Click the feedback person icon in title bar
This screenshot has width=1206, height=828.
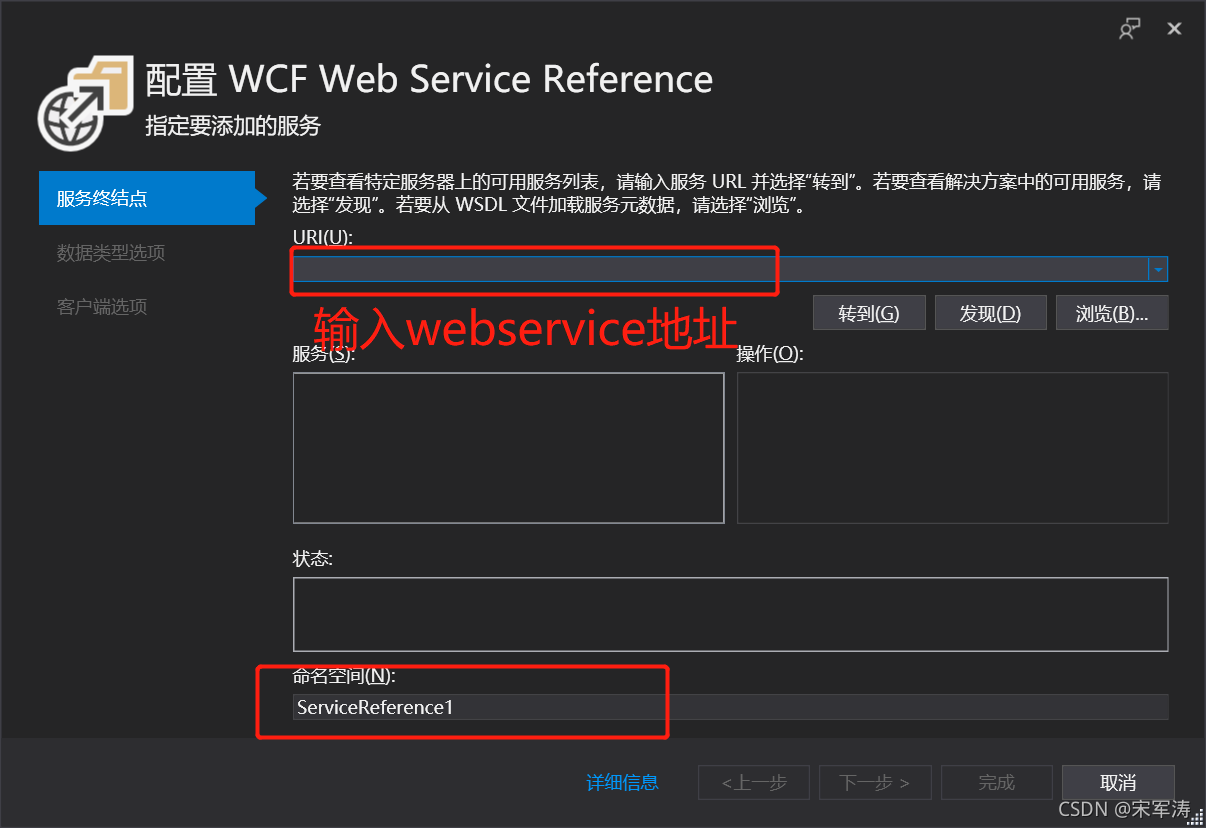[x=1129, y=28]
